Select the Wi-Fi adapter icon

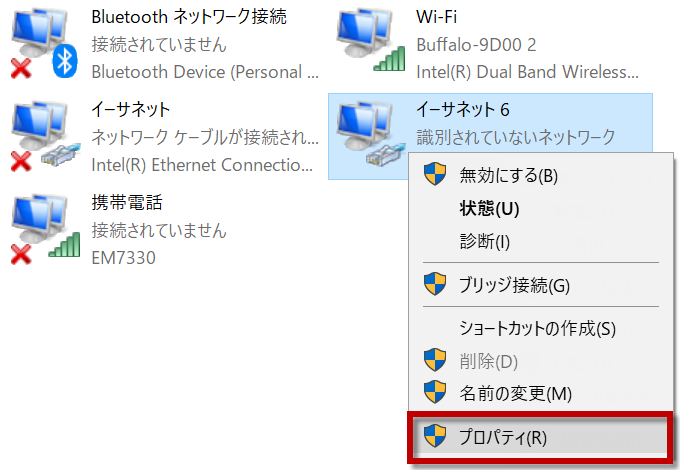tap(371, 40)
